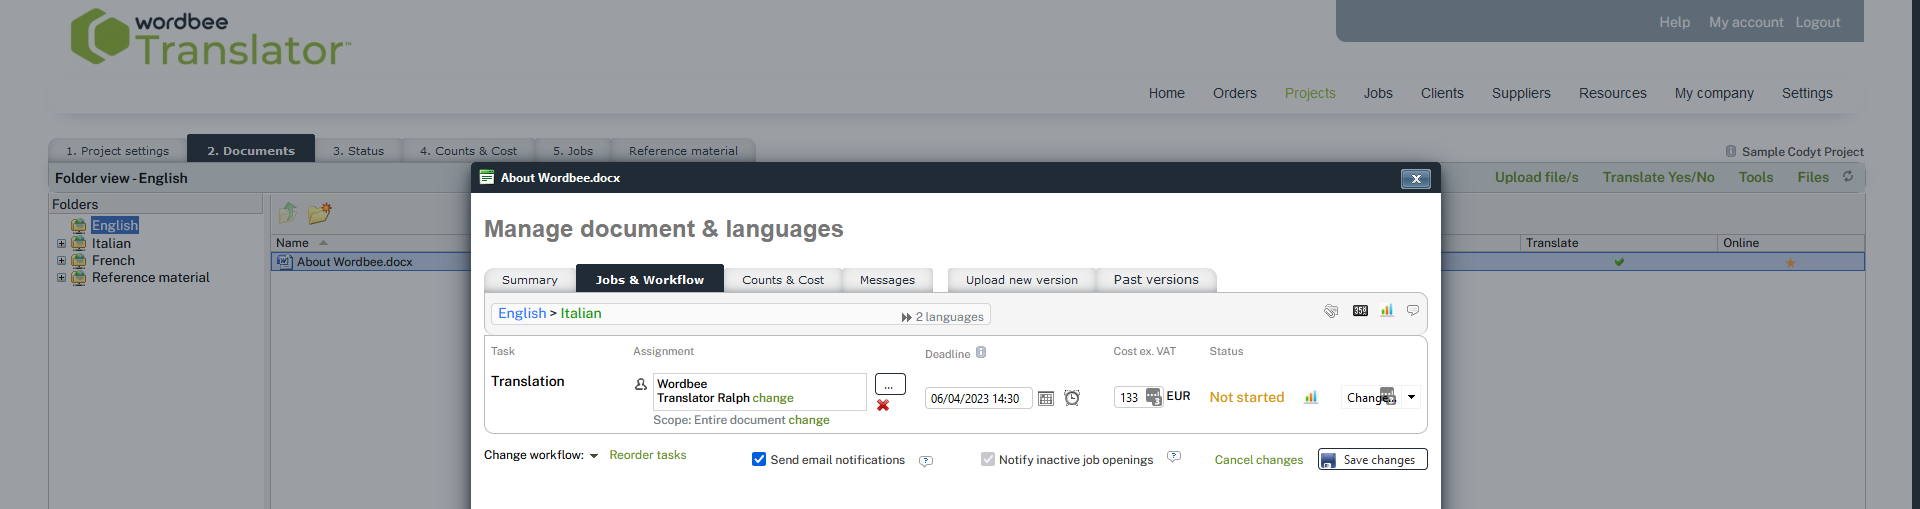Click the new folder icon with star
This screenshot has width=1920, height=509.
click(x=320, y=213)
